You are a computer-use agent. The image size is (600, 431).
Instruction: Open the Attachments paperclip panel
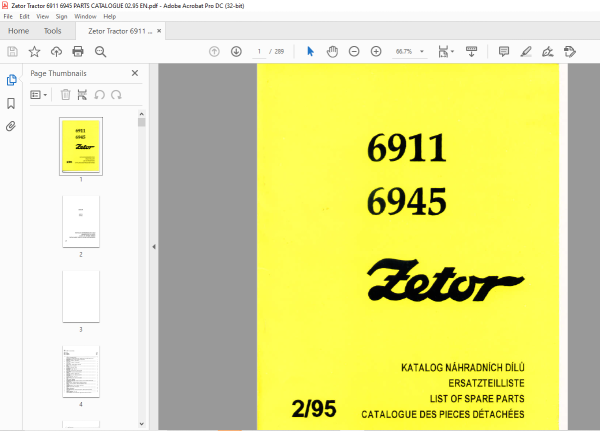point(11,126)
